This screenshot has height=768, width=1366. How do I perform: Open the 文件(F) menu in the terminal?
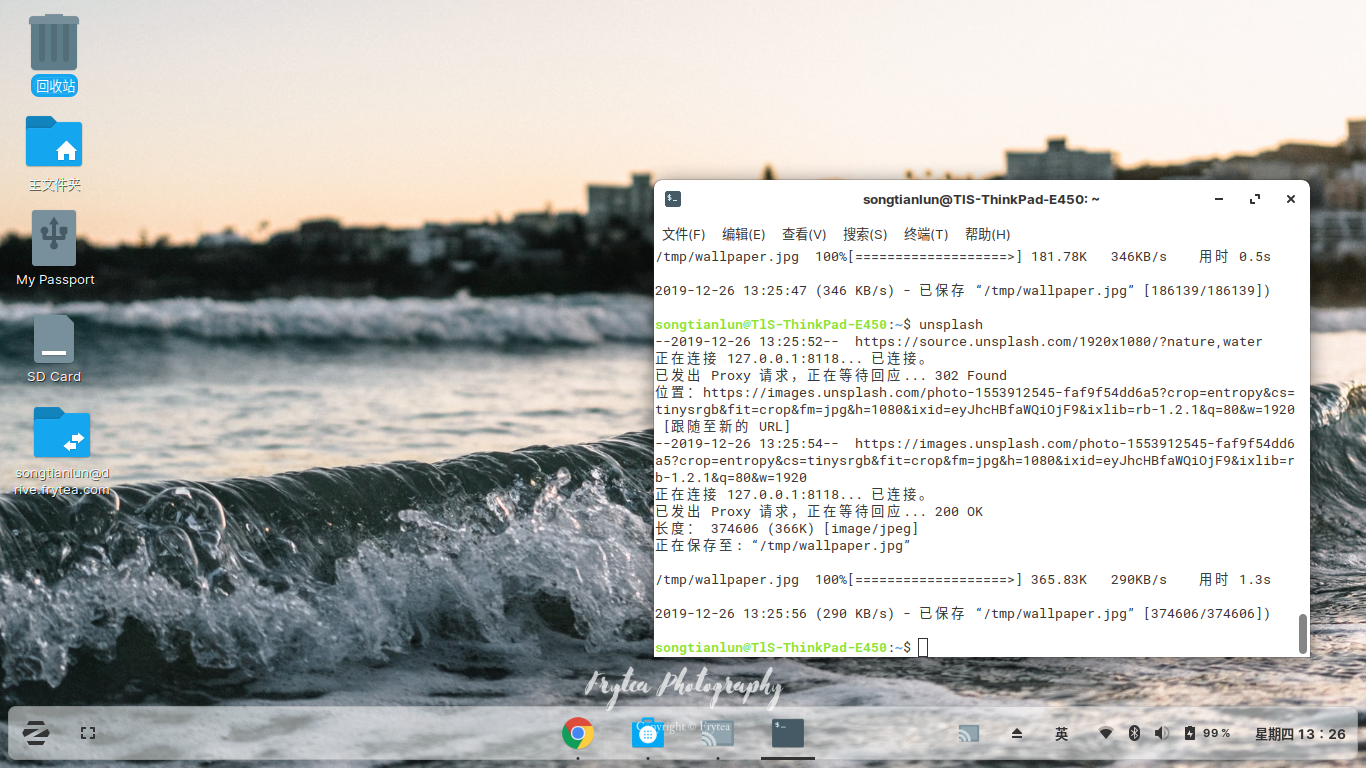pyautogui.click(x=684, y=234)
